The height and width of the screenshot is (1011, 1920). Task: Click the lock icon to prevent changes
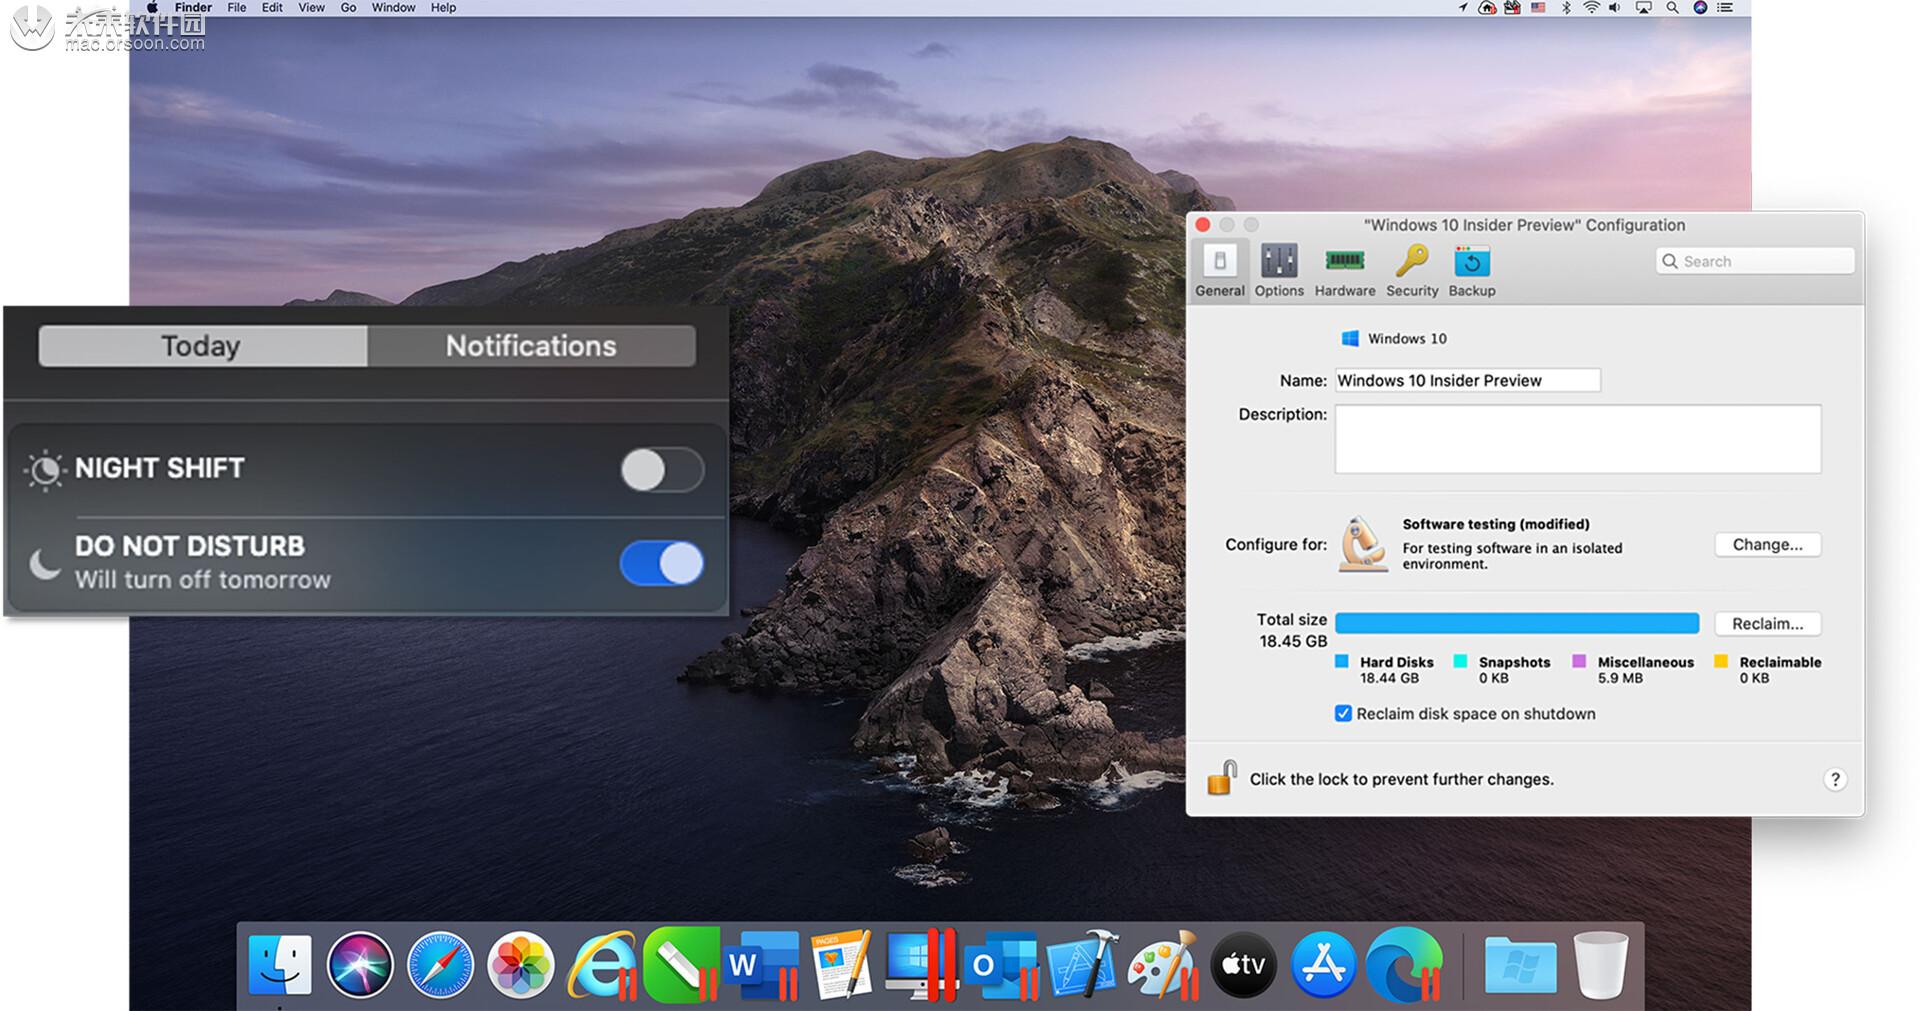1221,778
